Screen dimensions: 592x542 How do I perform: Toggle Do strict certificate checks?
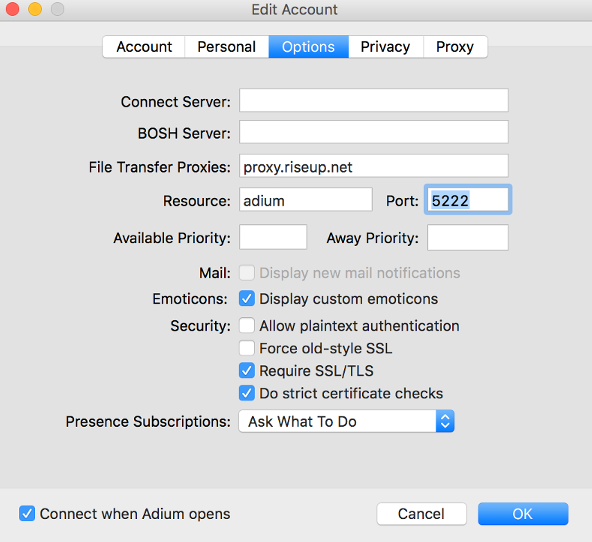point(247,393)
